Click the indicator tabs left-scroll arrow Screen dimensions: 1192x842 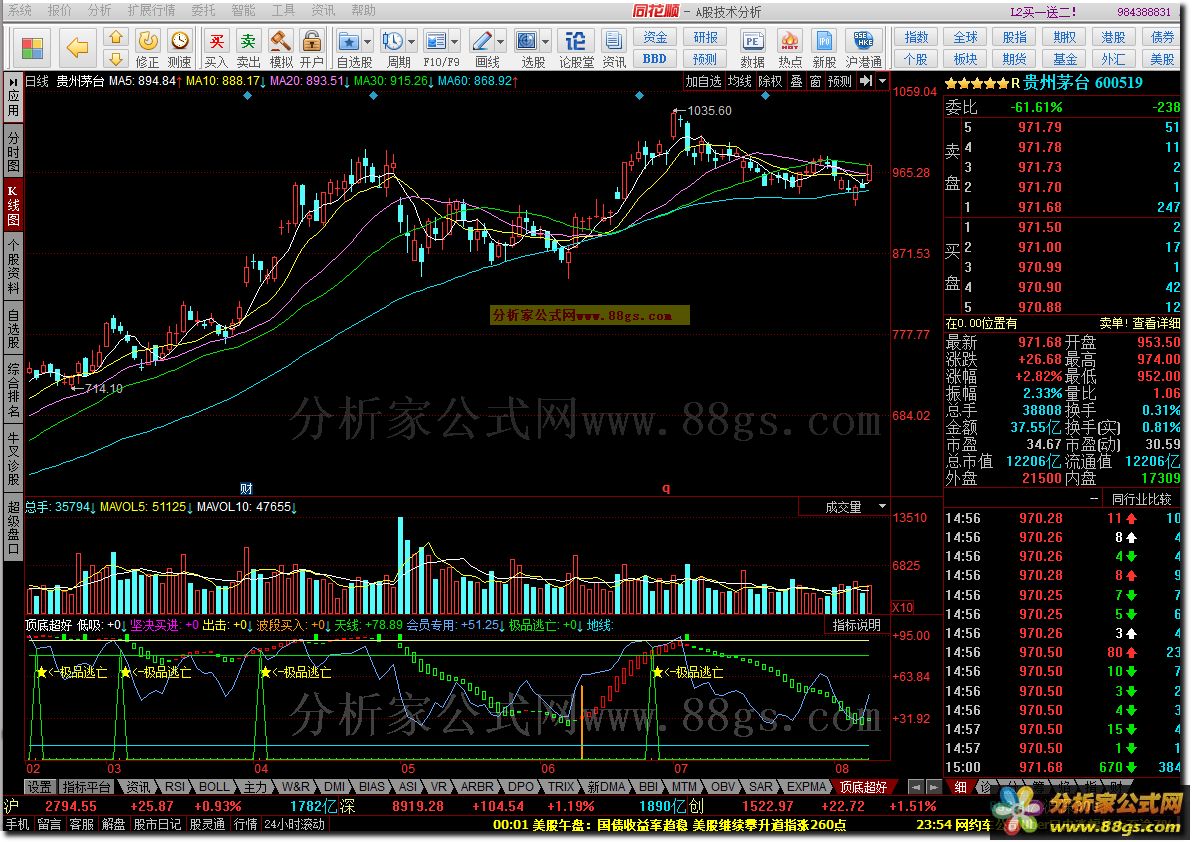(916, 787)
